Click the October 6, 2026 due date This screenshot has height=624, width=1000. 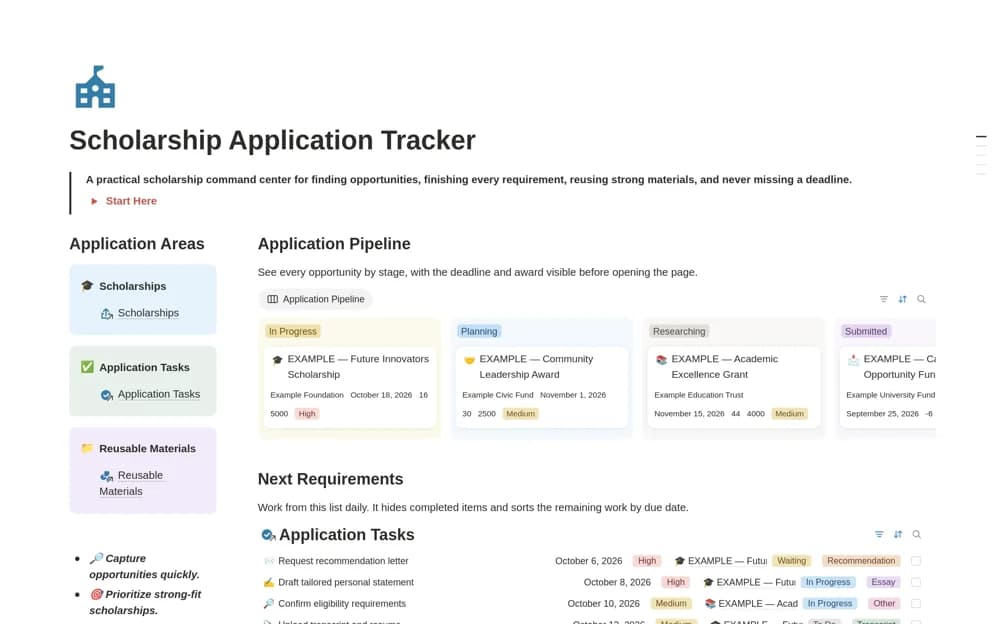coord(589,561)
